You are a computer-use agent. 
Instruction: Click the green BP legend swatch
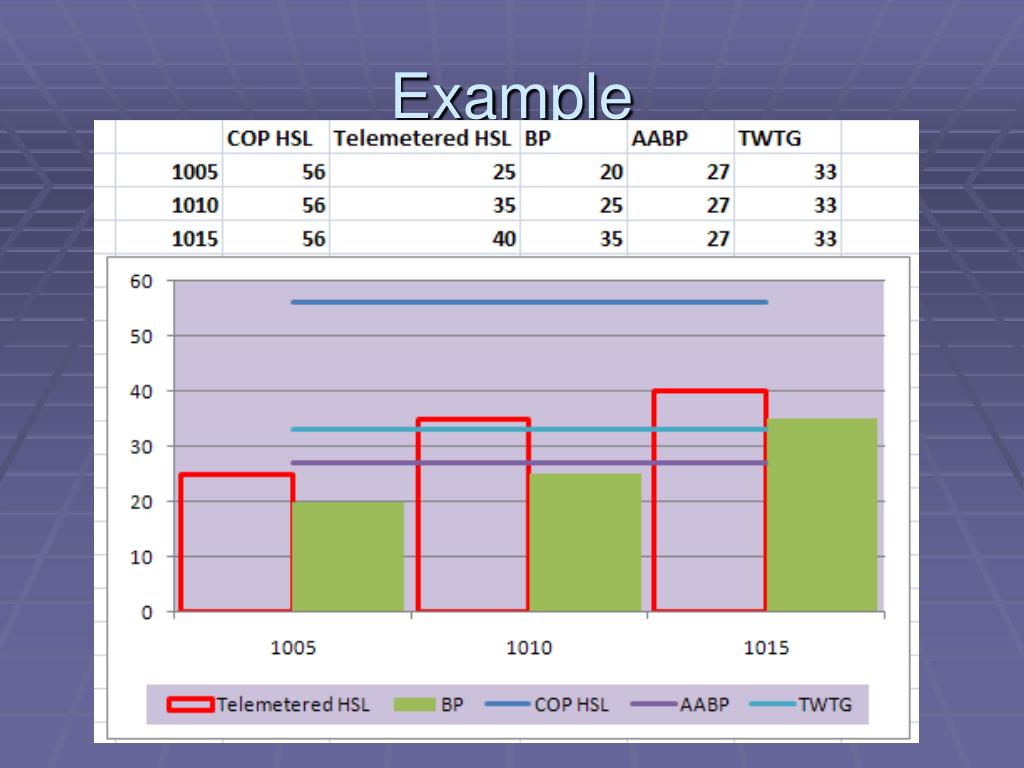(x=414, y=705)
